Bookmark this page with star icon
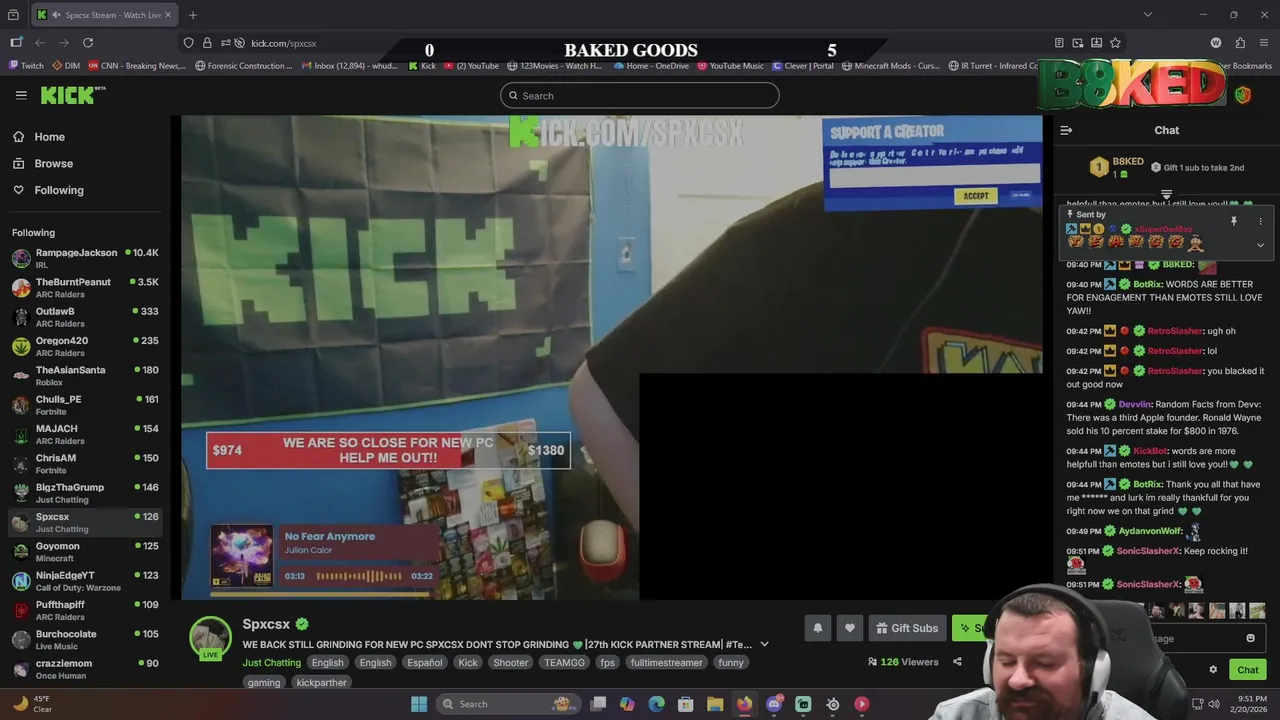This screenshot has width=1280, height=720. tap(1115, 43)
